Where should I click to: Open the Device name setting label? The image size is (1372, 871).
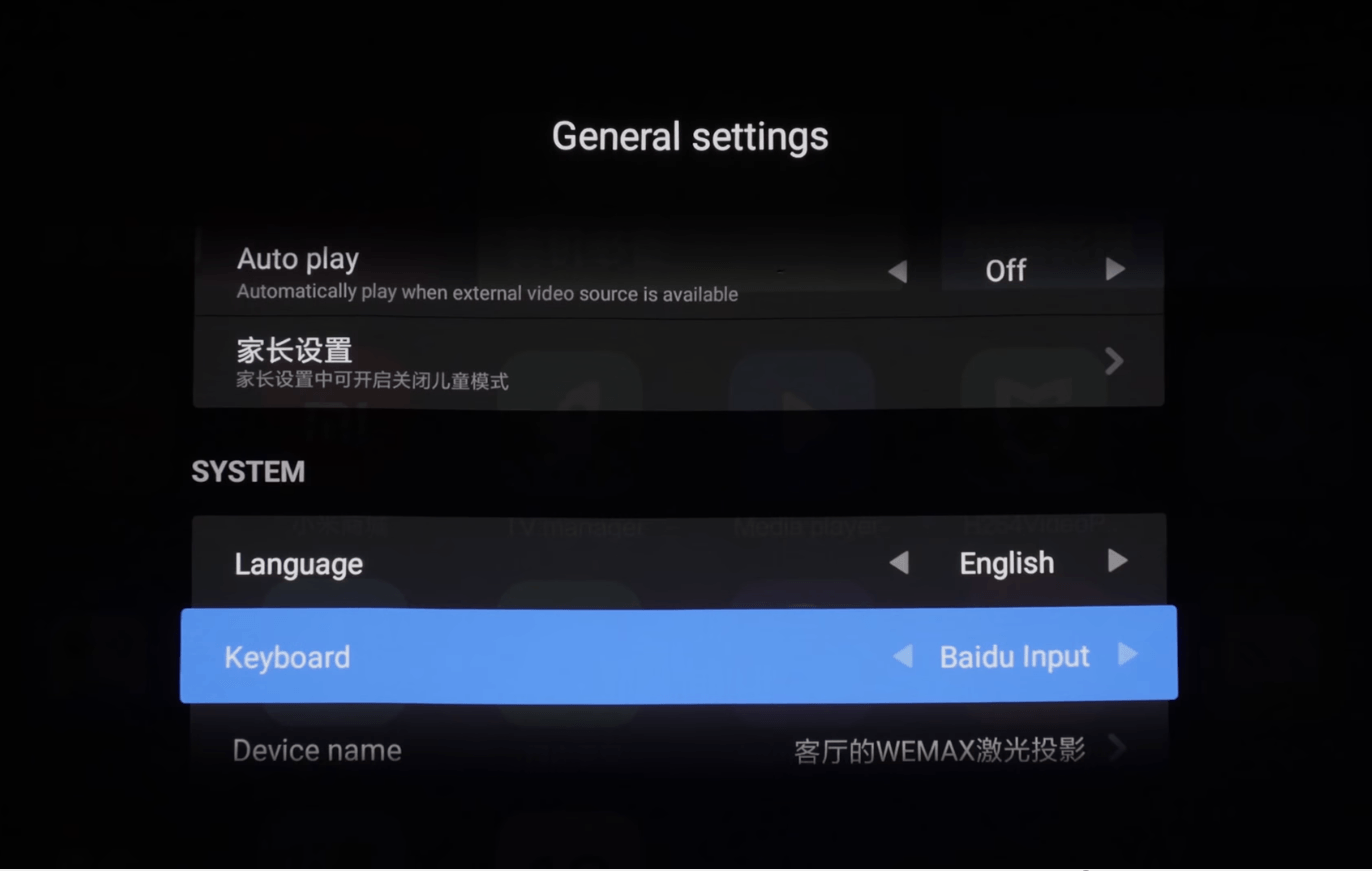point(317,750)
